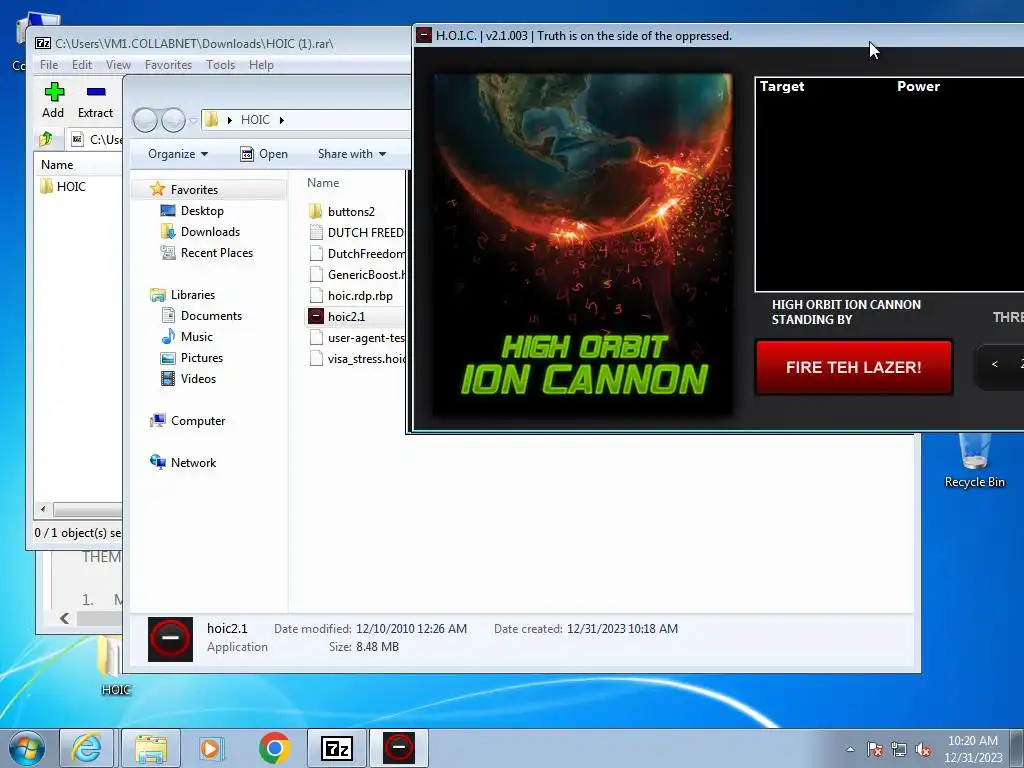Click the network tray icon

tap(899, 749)
